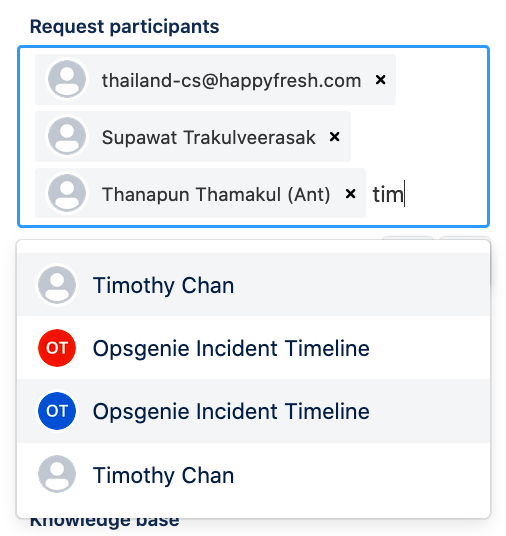The image size is (506, 536).
Task: Click the partially hidden Knowledge base heading
Action: tap(105, 522)
